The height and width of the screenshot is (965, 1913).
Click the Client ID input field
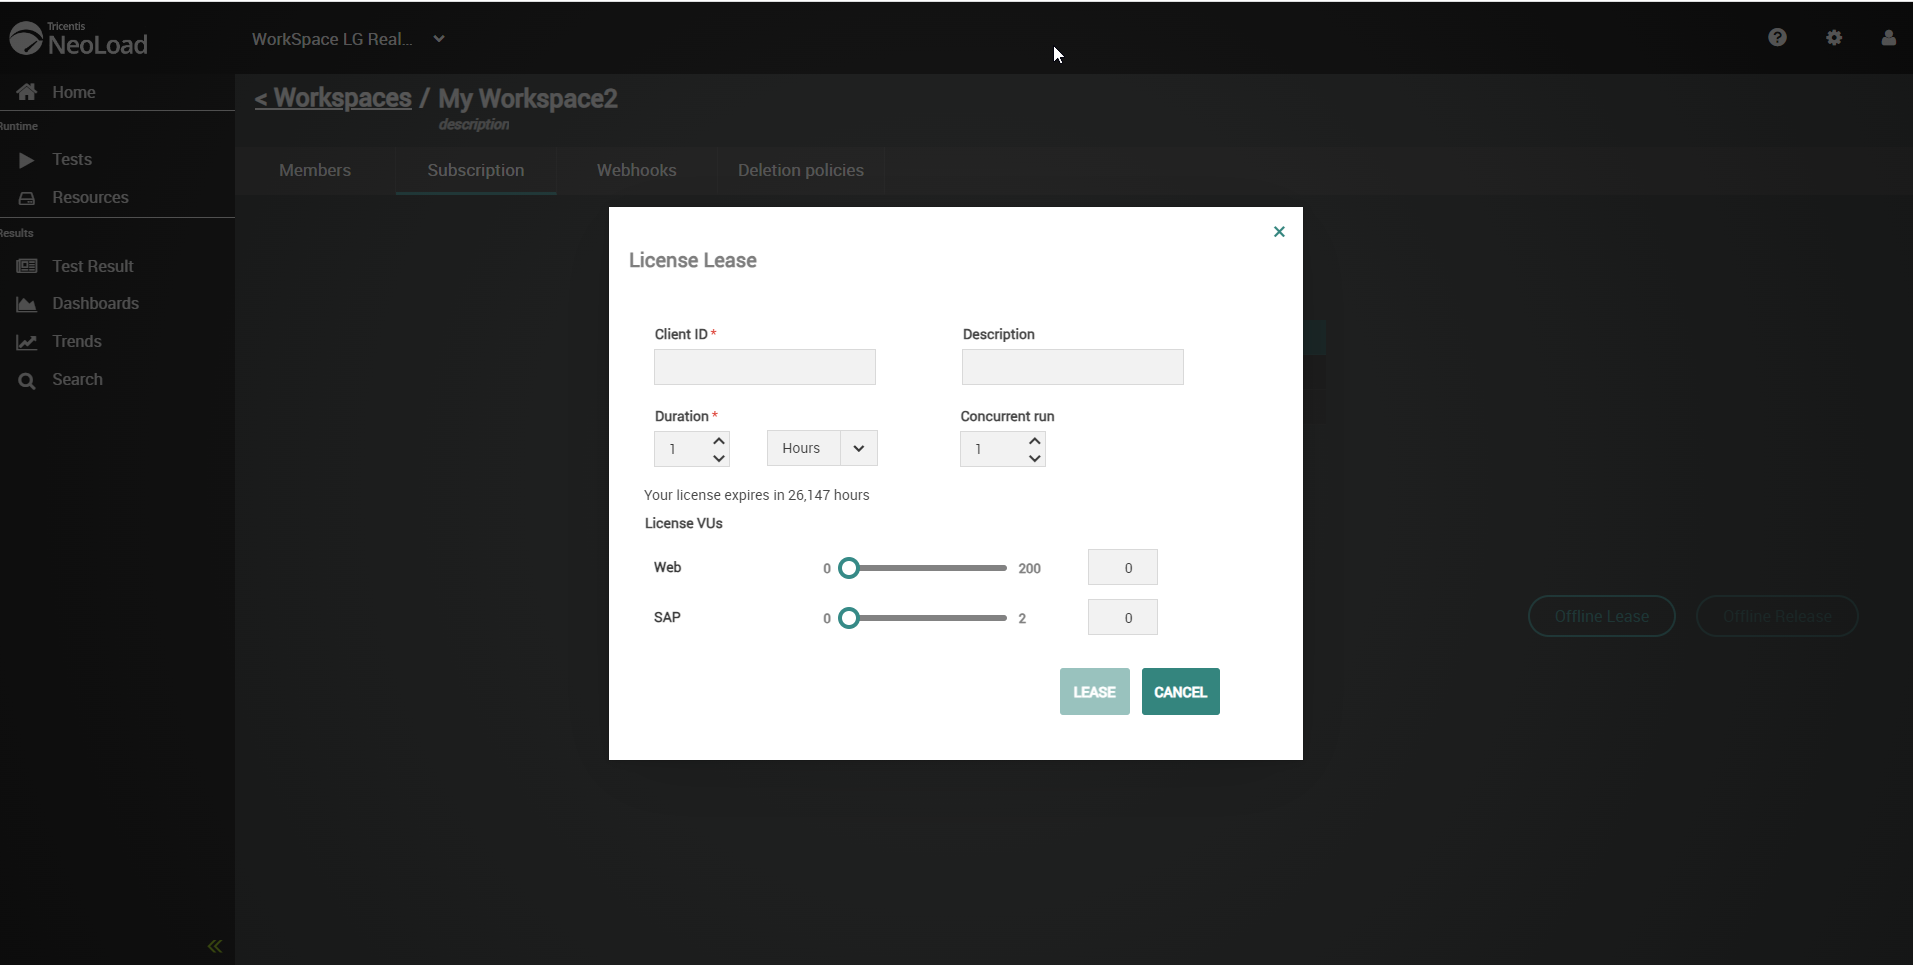764,367
